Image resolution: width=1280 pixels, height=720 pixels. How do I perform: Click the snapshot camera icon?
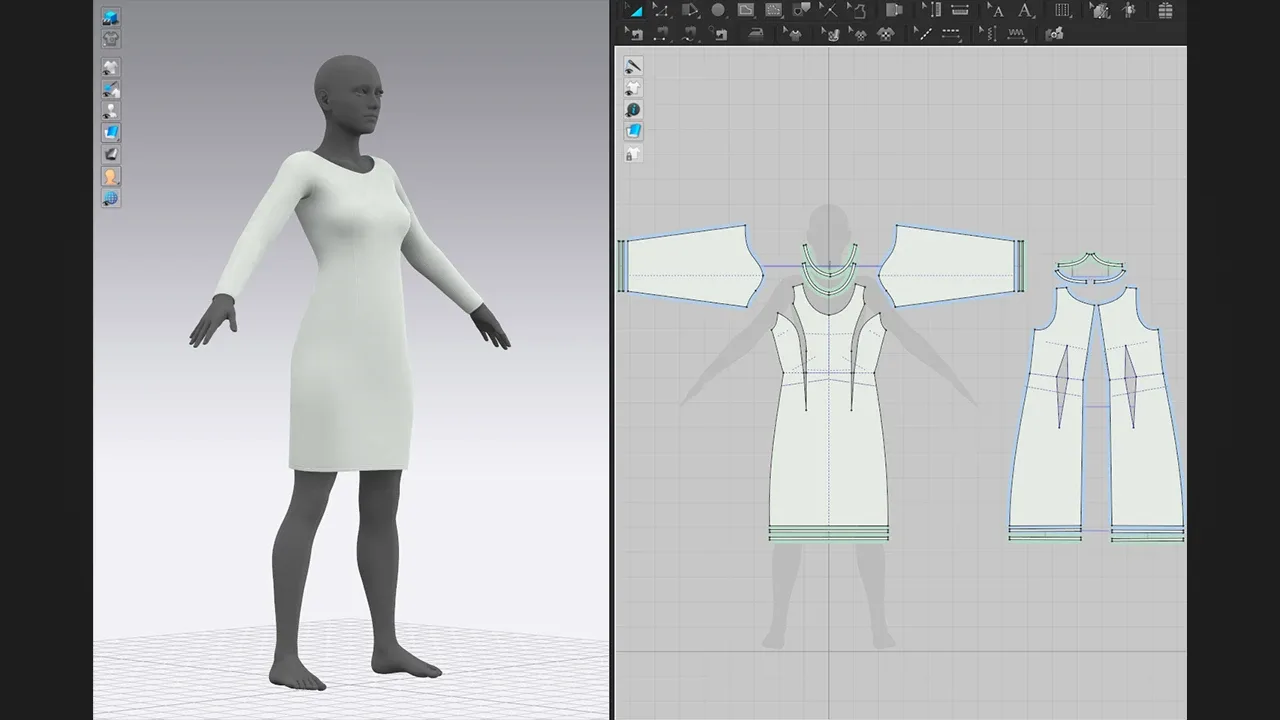[x=1054, y=33]
